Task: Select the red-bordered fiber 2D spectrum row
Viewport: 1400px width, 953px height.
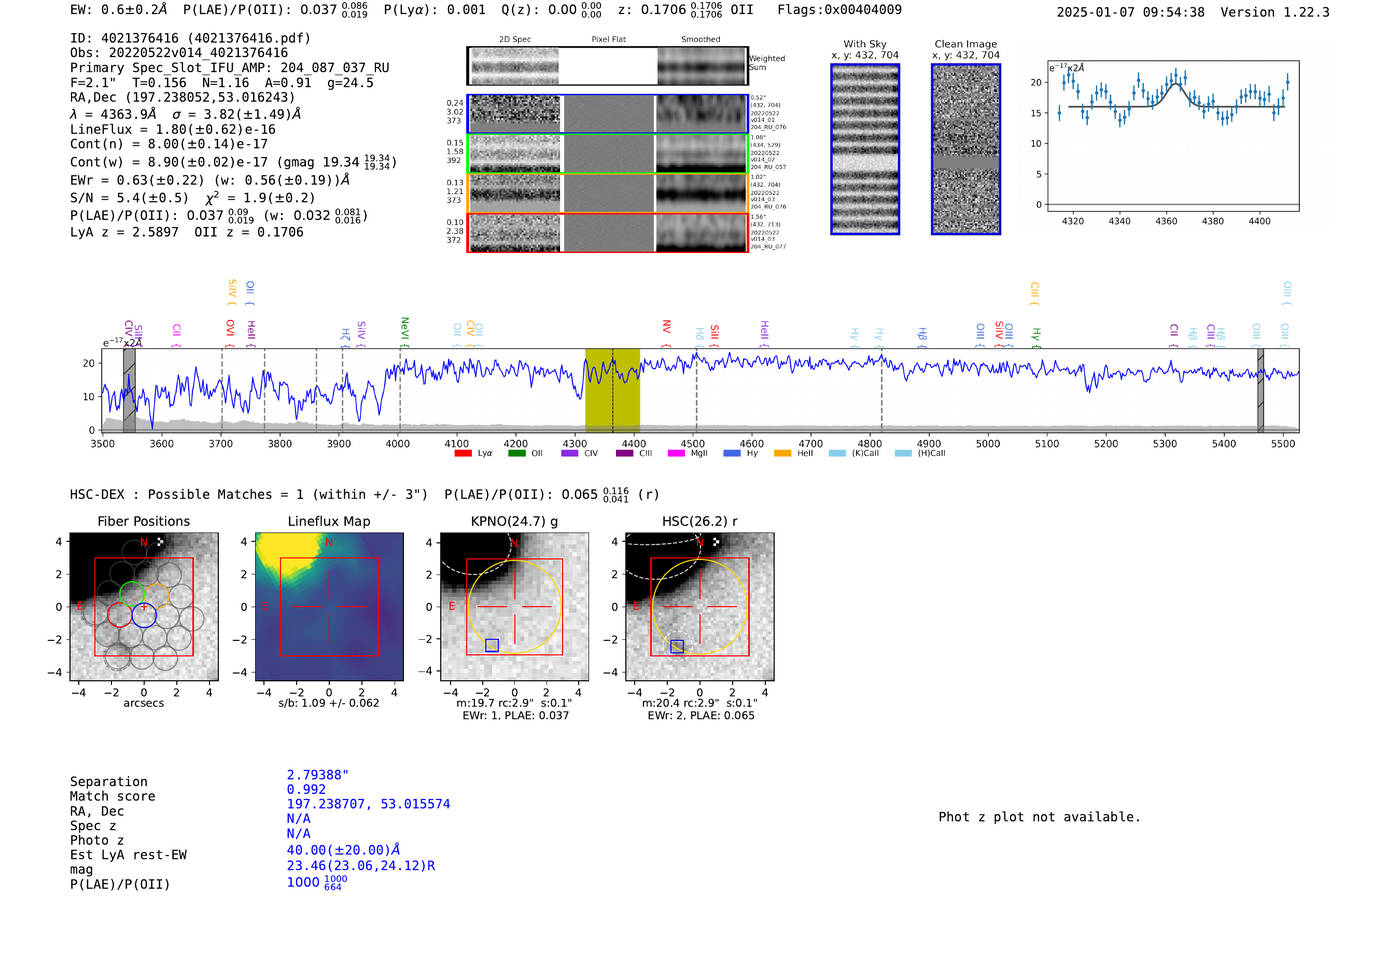Action: click(608, 232)
